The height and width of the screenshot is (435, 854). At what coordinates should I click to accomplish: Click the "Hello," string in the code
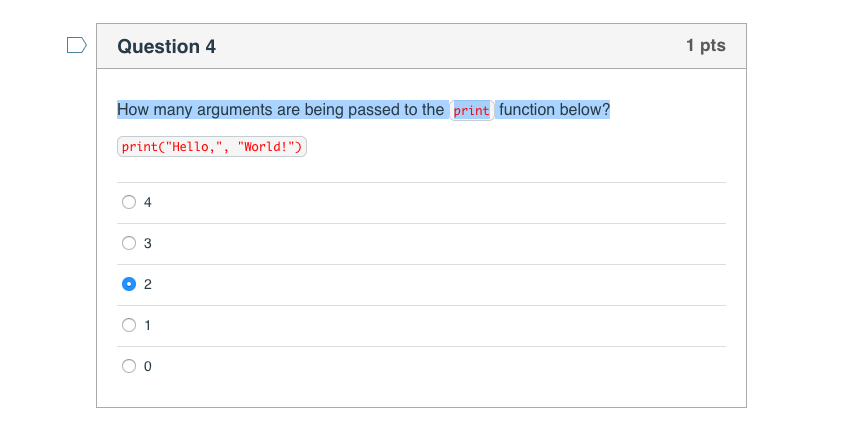coord(193,147)
